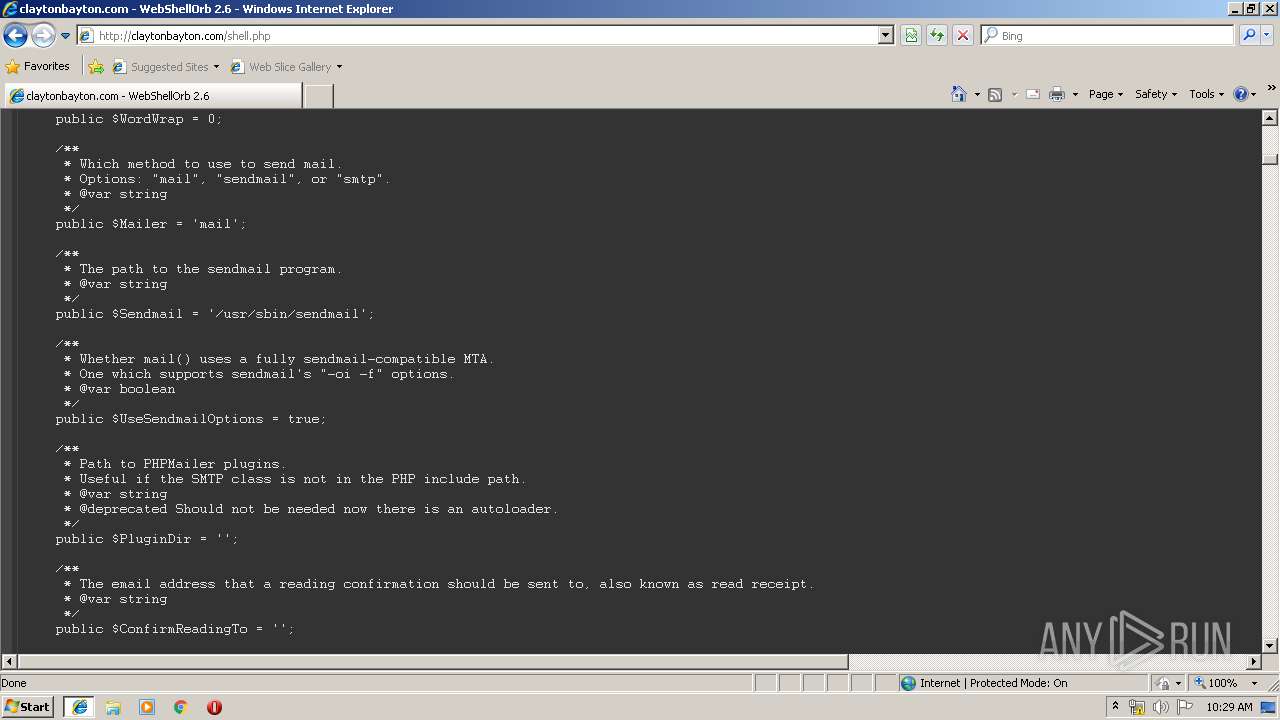Screen dimensions: 1280x720
Task: Click vertical scrollbar up arrow
Action: pos(1270,117)
